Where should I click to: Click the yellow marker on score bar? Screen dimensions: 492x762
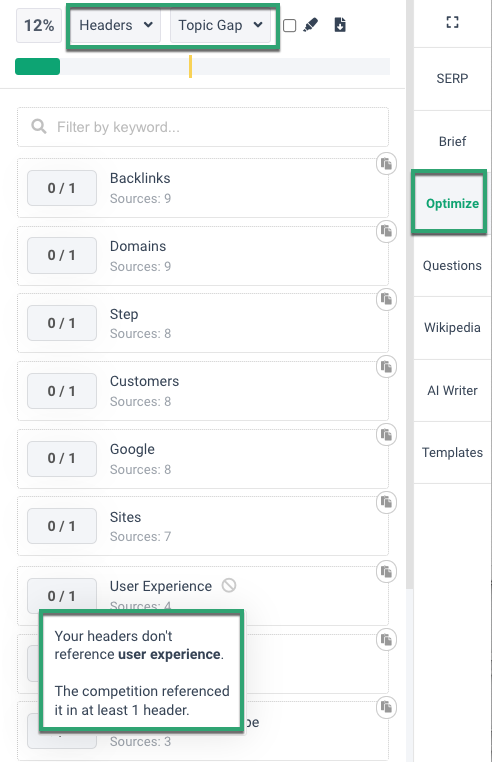[x=190, y=67]
